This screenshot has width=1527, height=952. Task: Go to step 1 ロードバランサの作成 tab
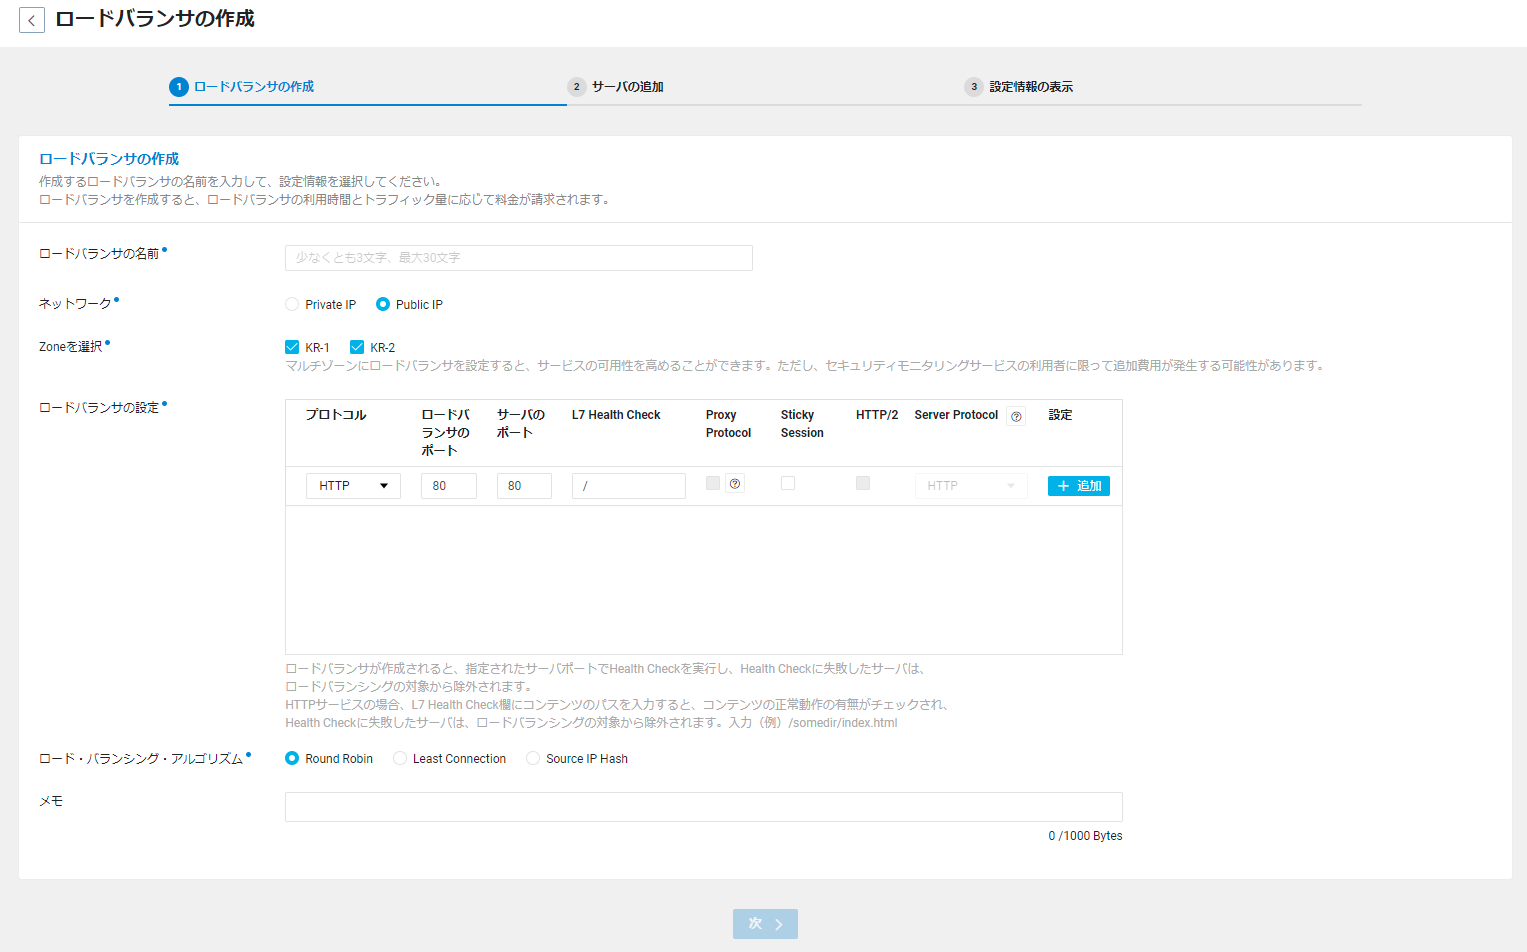click(242, 87)
